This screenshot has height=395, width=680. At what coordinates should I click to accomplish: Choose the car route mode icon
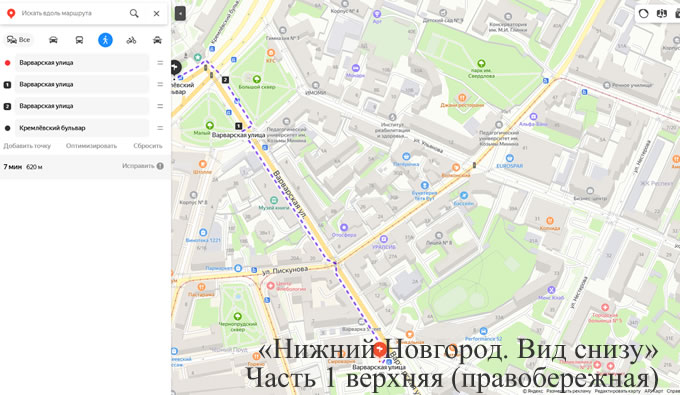[x=53, y=40]
